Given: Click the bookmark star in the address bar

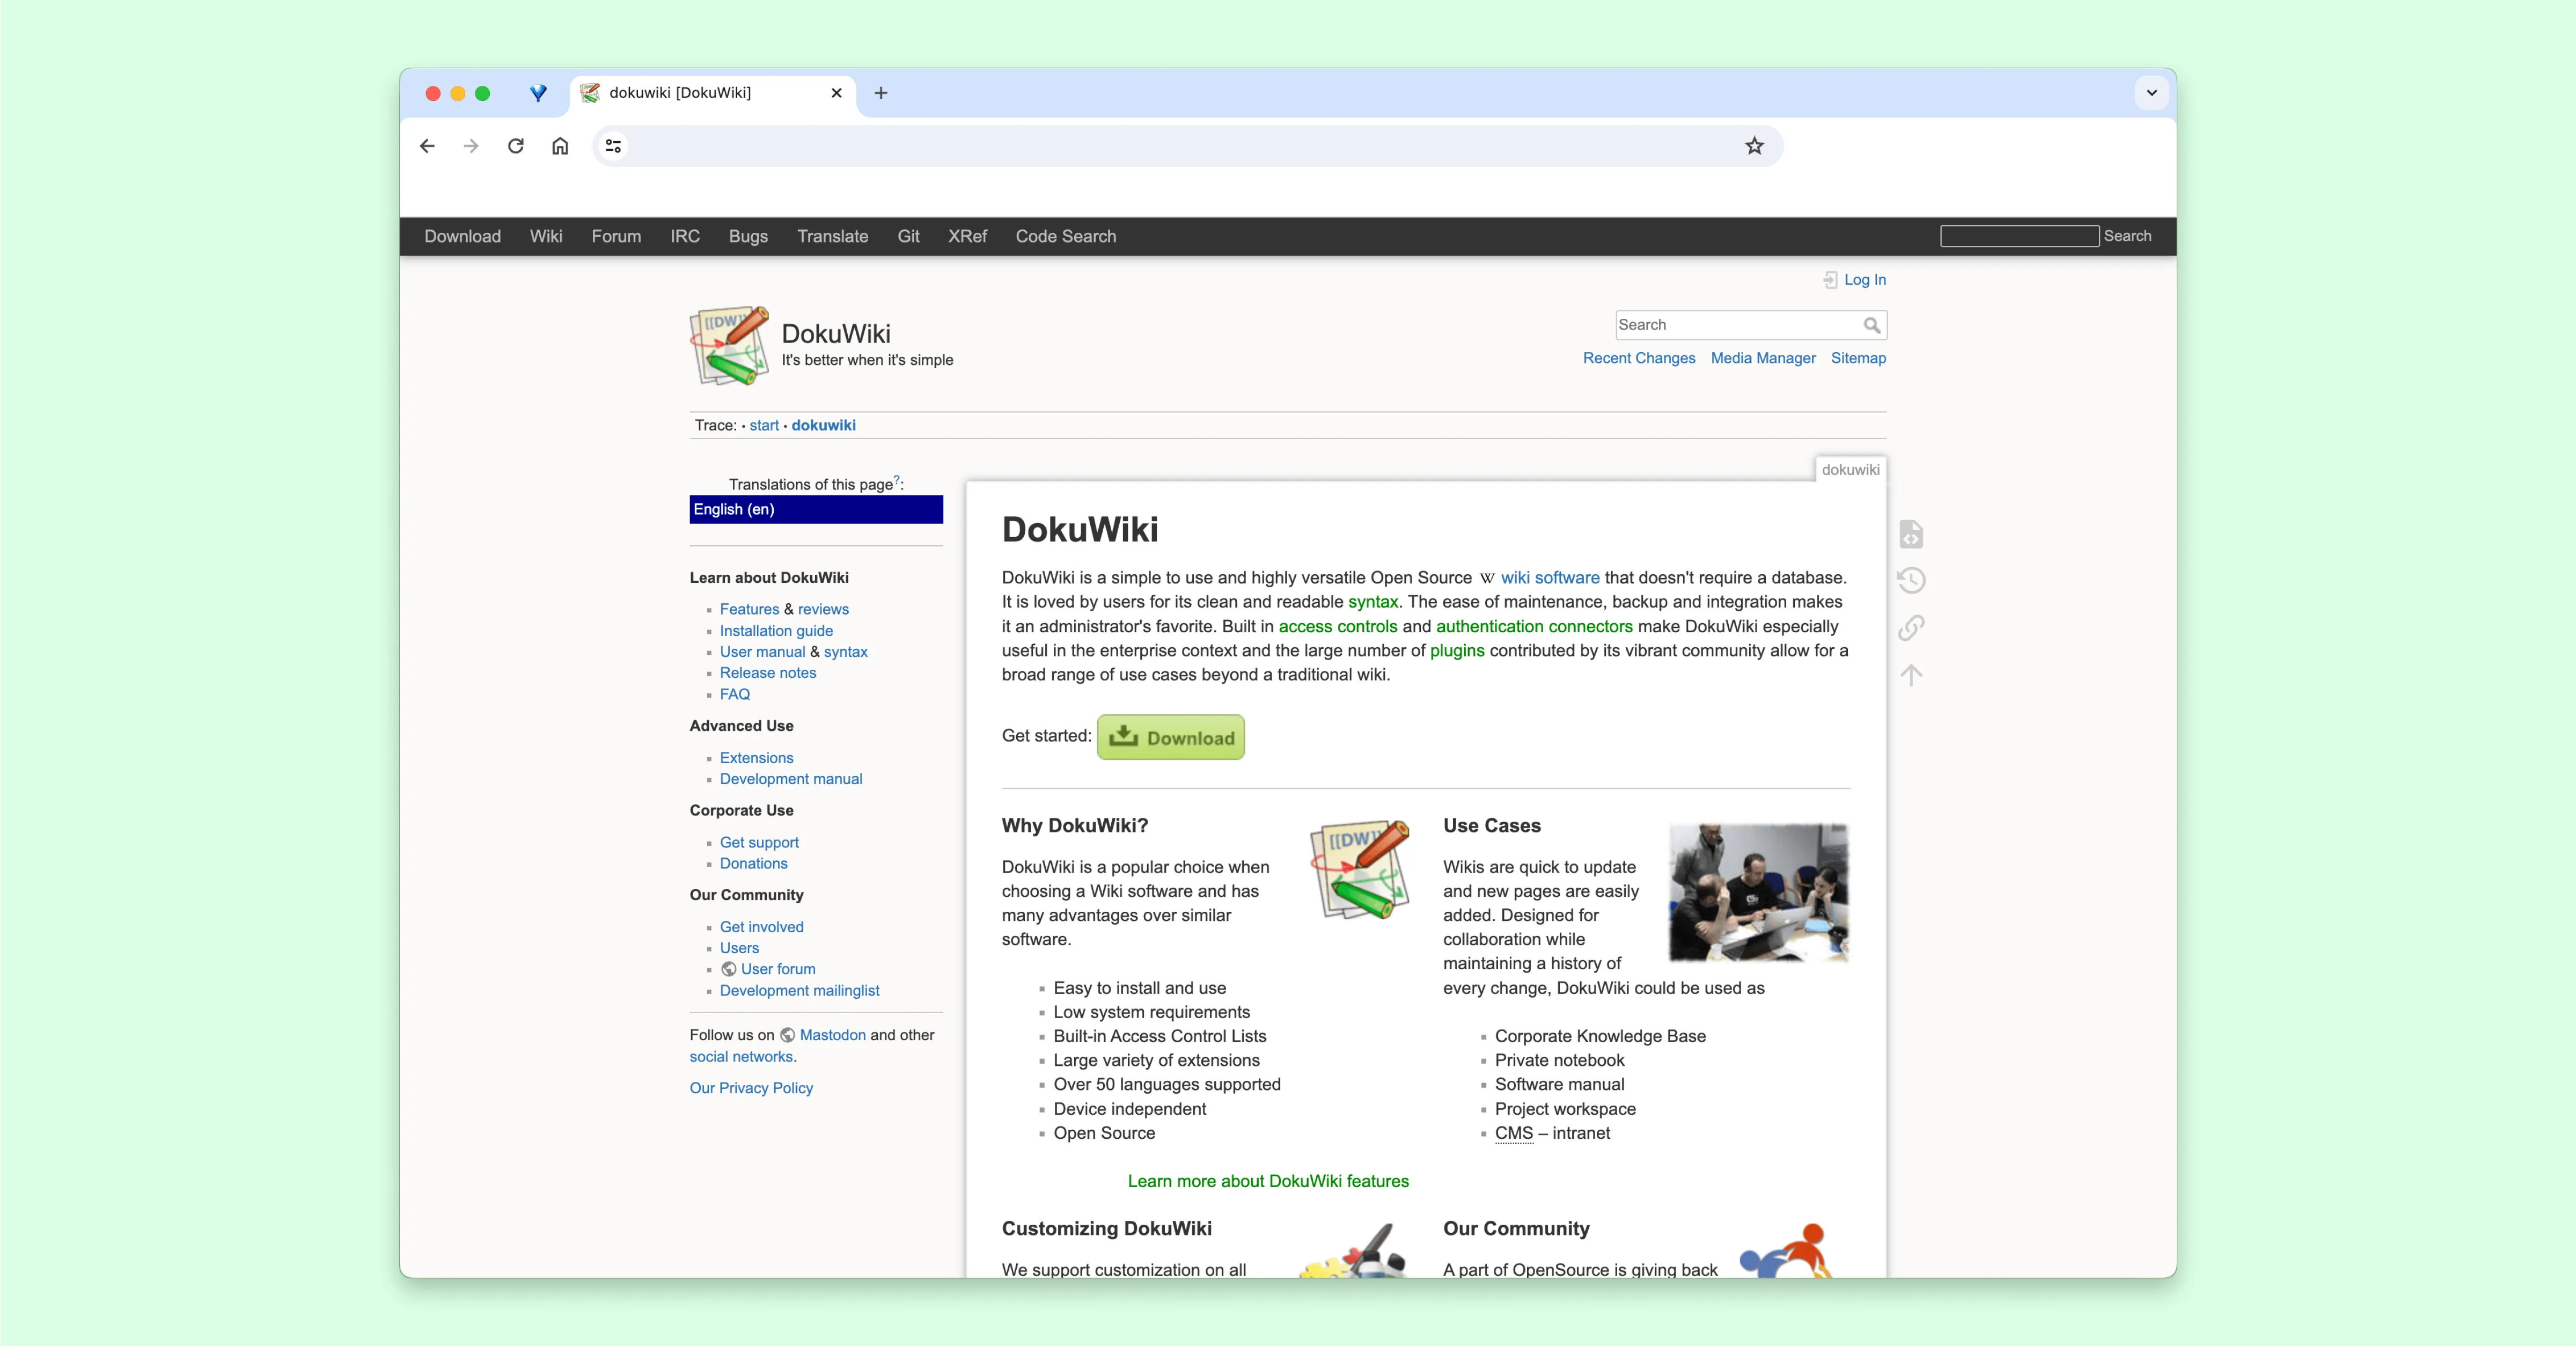Looking at the screenshot, I should (x=1755, y=146).
